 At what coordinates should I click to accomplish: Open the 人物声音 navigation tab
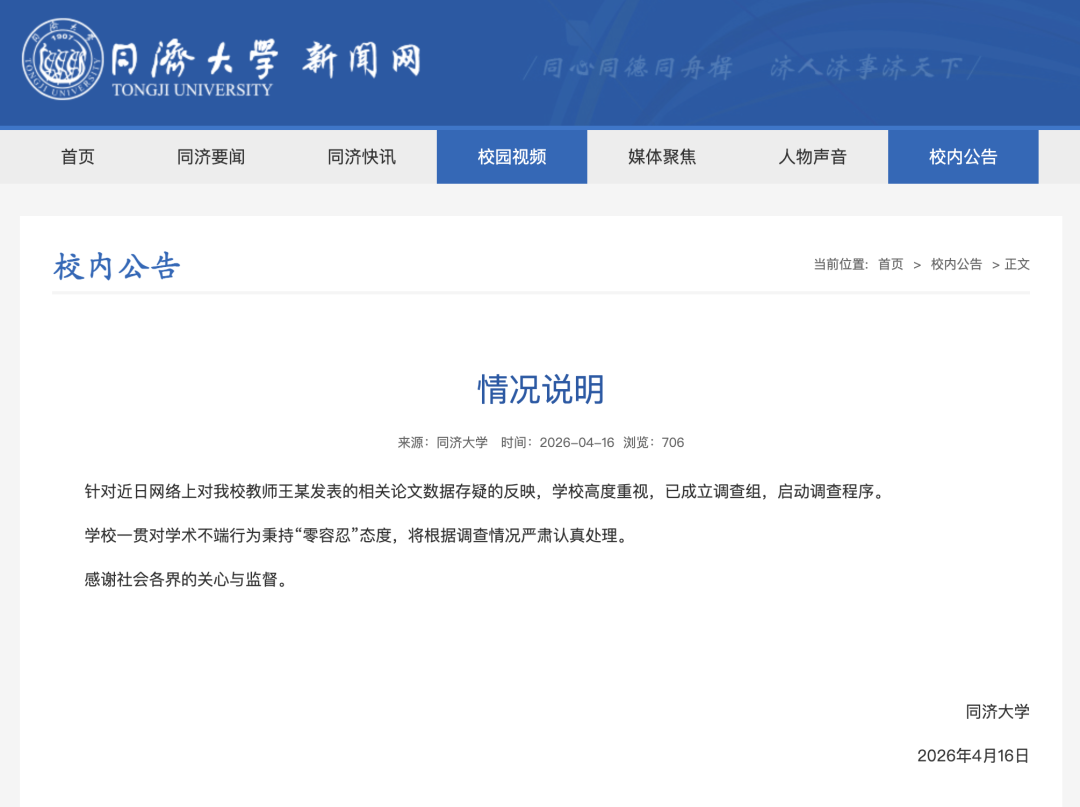tap(812, 157)
